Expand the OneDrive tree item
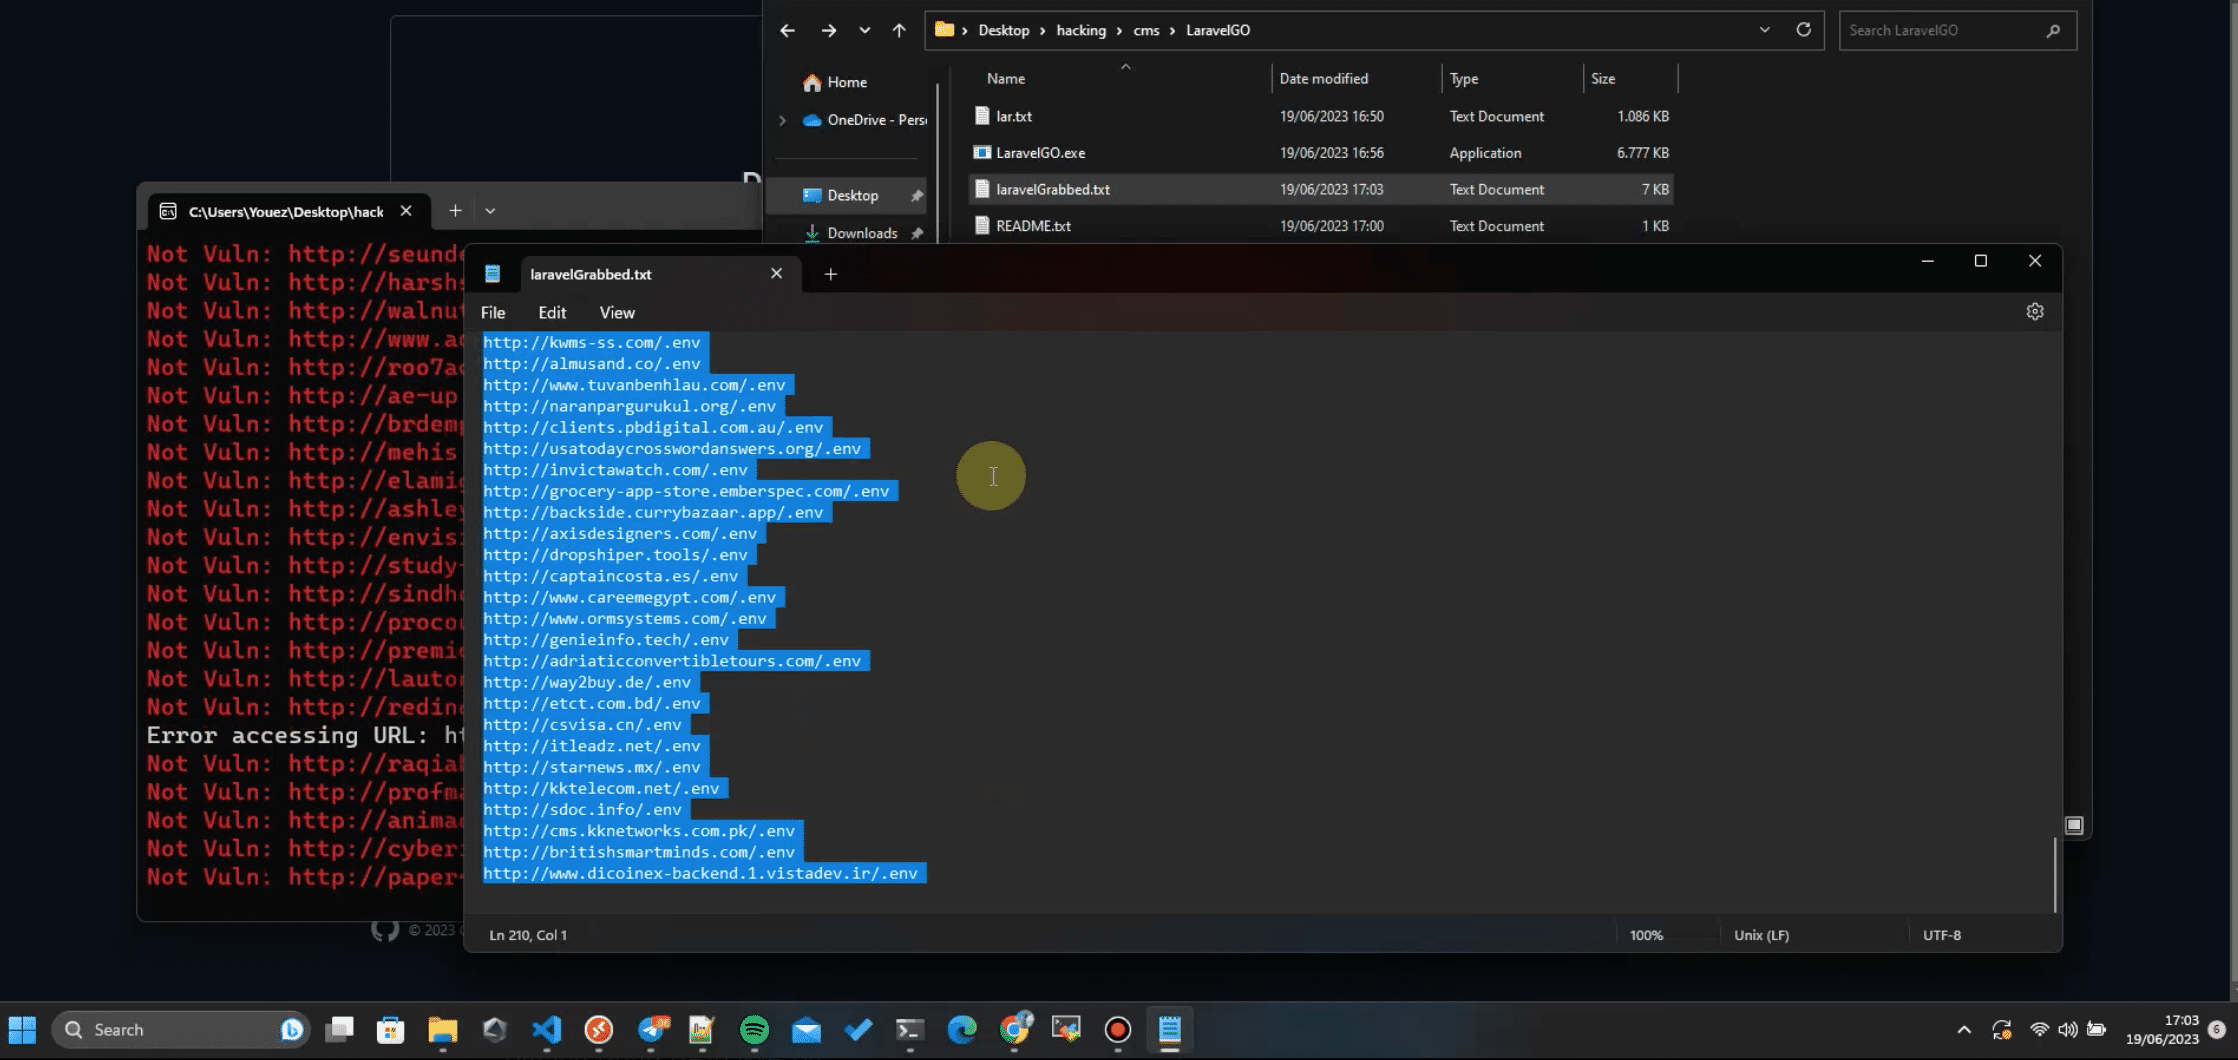This screenshot has height=1060, width=2238. coord(782,120)
